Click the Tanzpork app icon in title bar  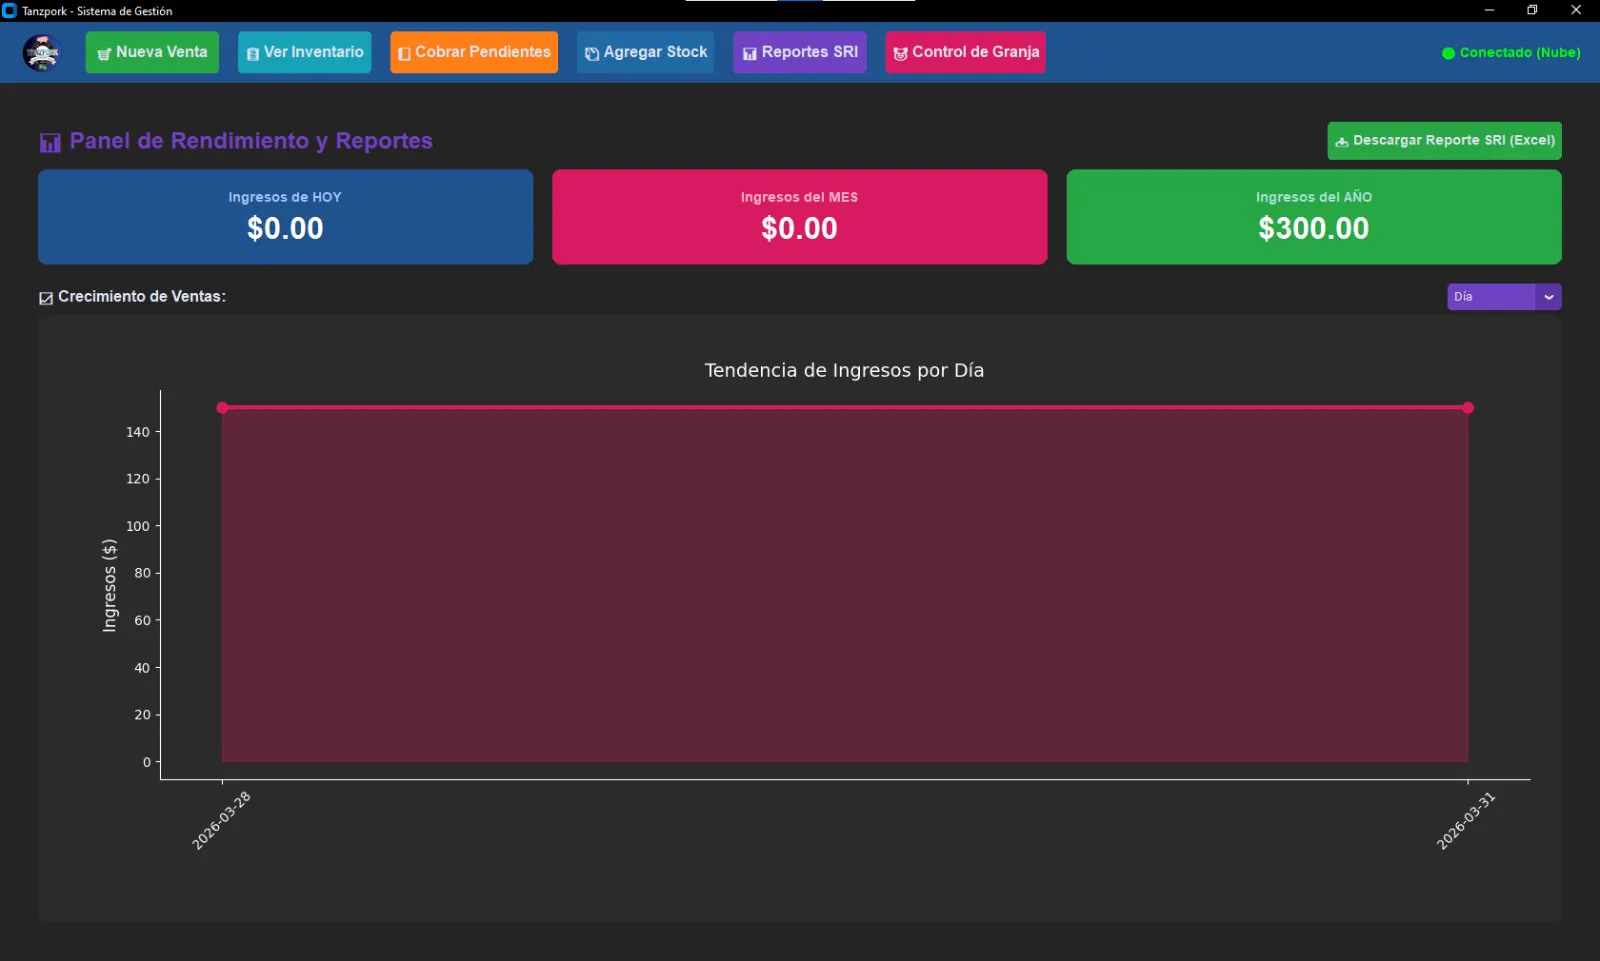[10, 11]
